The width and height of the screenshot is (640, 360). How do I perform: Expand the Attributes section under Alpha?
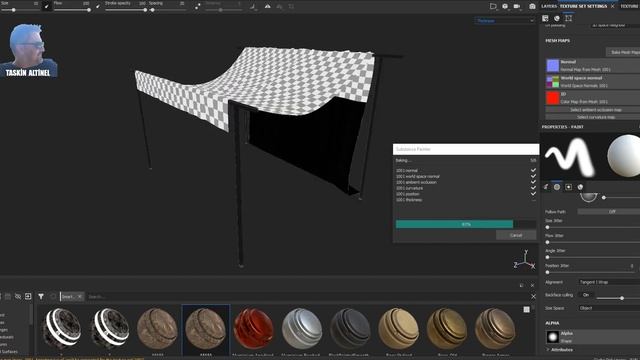[x=559, y=350]
